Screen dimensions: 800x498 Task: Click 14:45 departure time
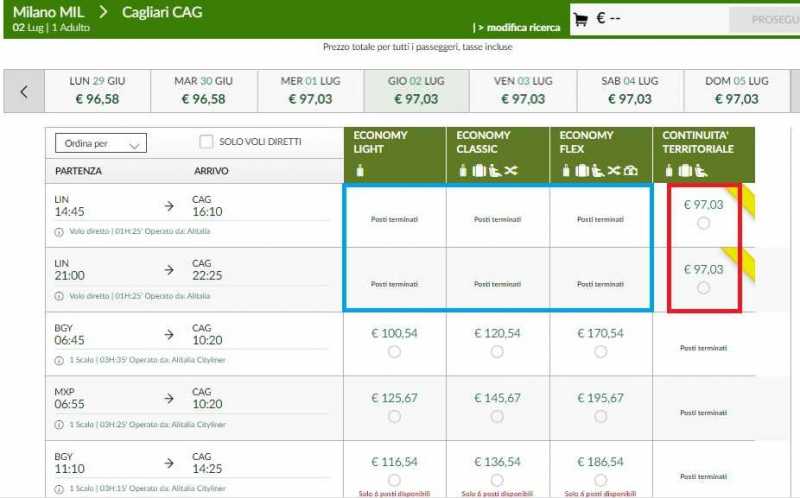click(69, 212)
